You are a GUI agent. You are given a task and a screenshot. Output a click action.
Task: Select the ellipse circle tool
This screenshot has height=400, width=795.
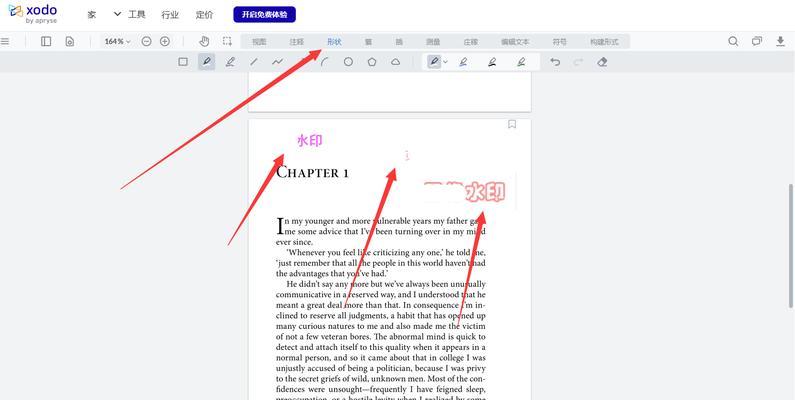coord(348,62)
